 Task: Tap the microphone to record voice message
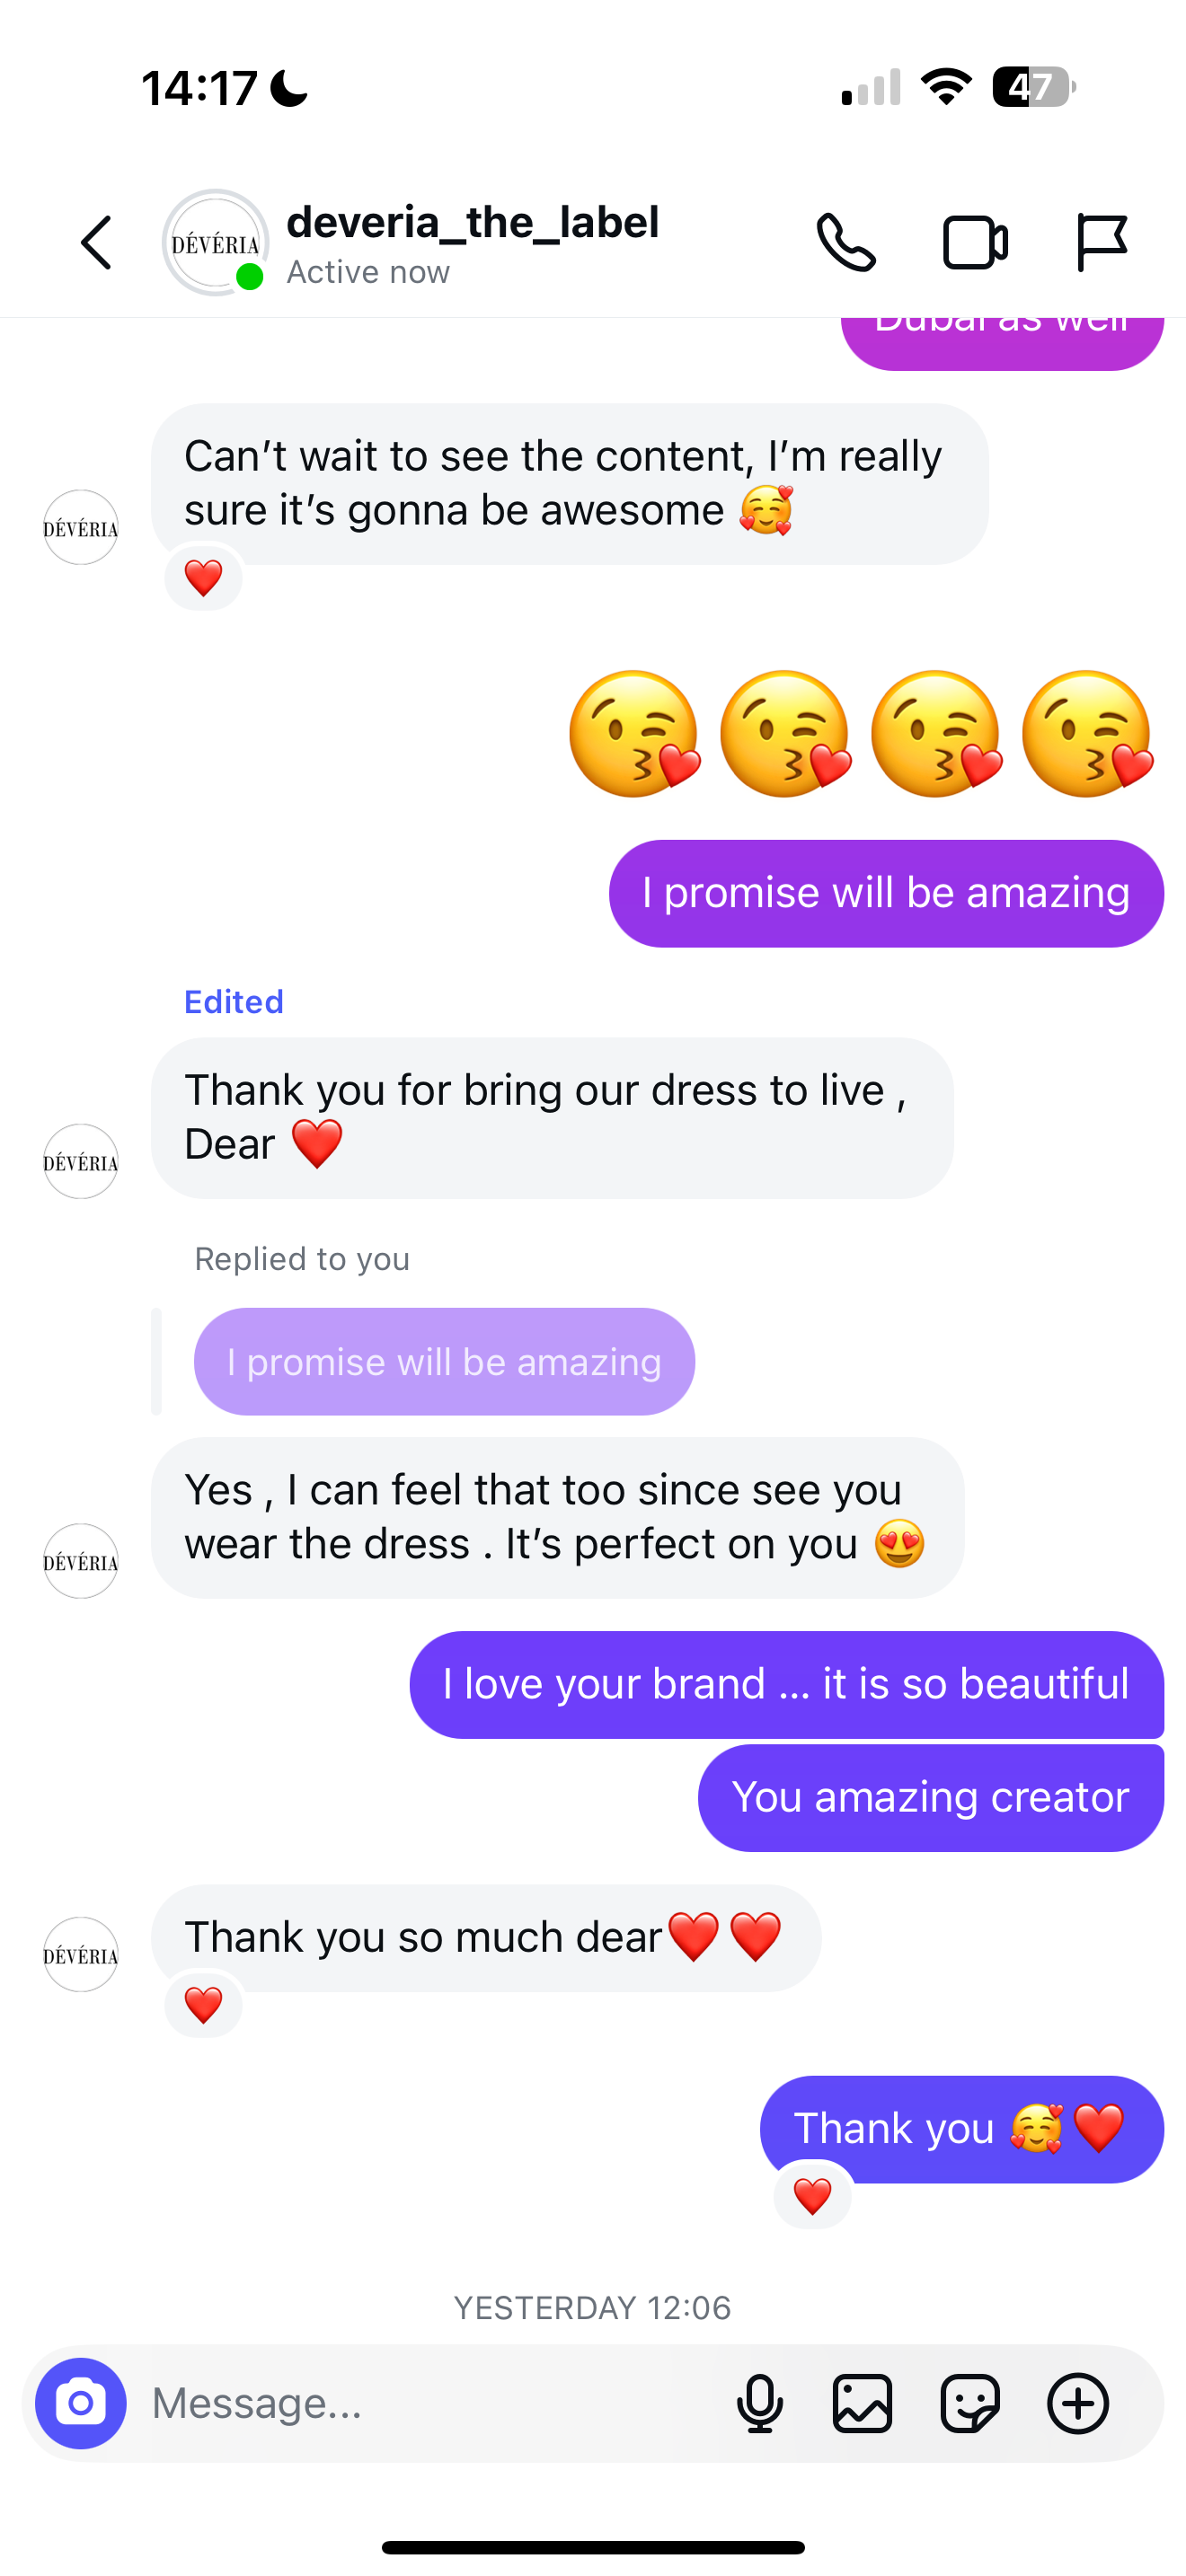[x=760, y=2403]
